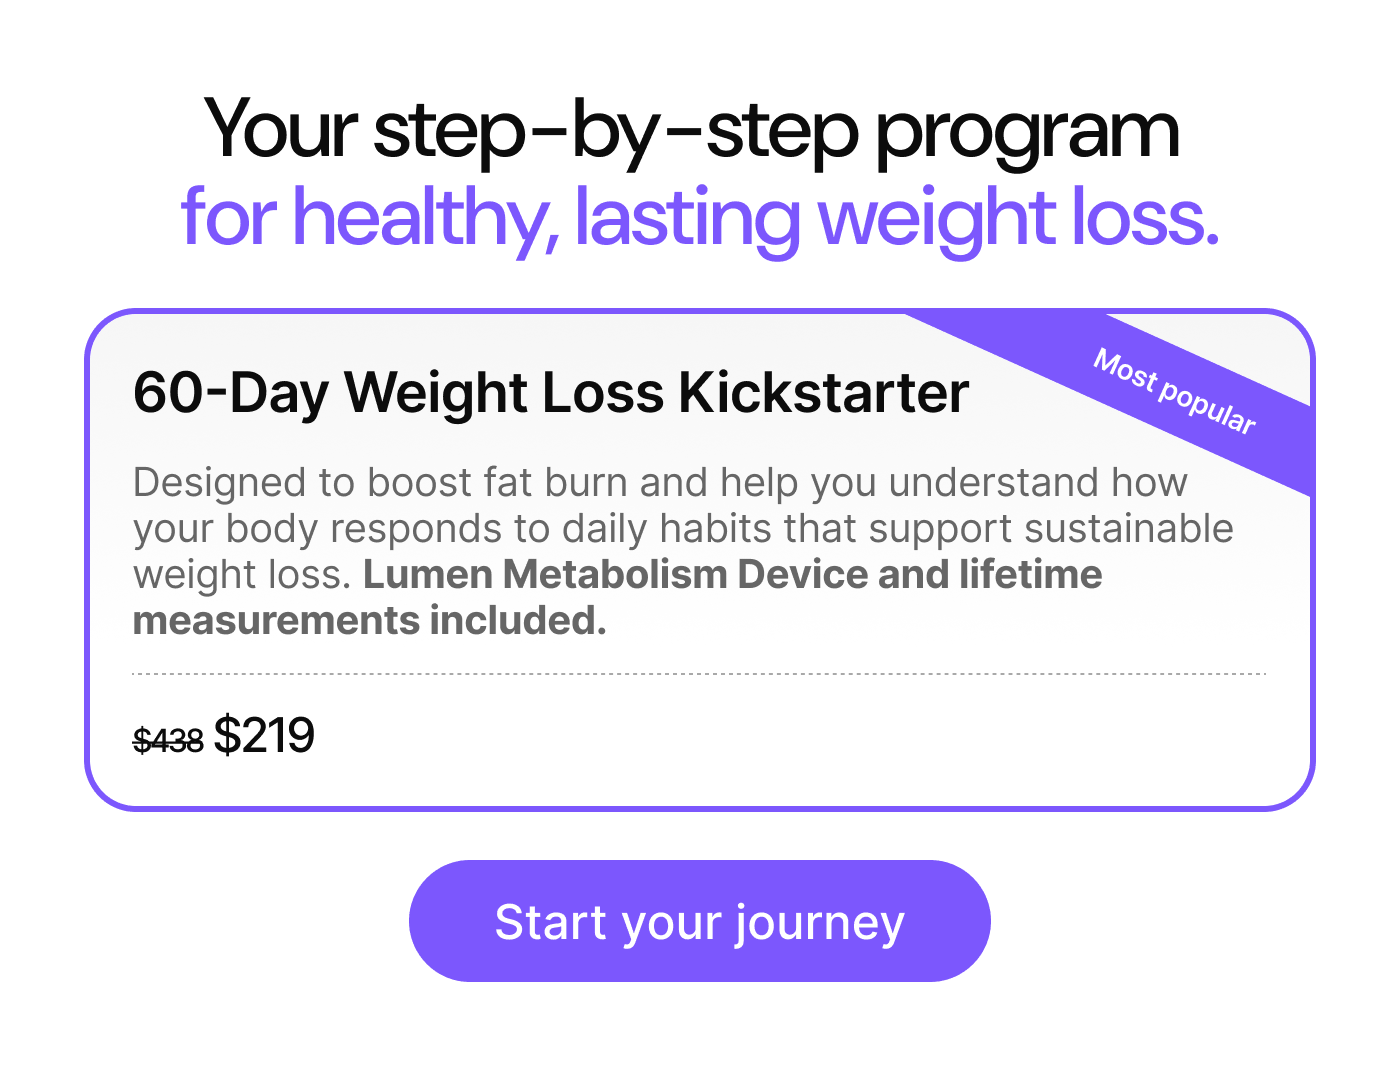
Task: Click the word "lasting" in the purple subheading
Action: point(687,218)
